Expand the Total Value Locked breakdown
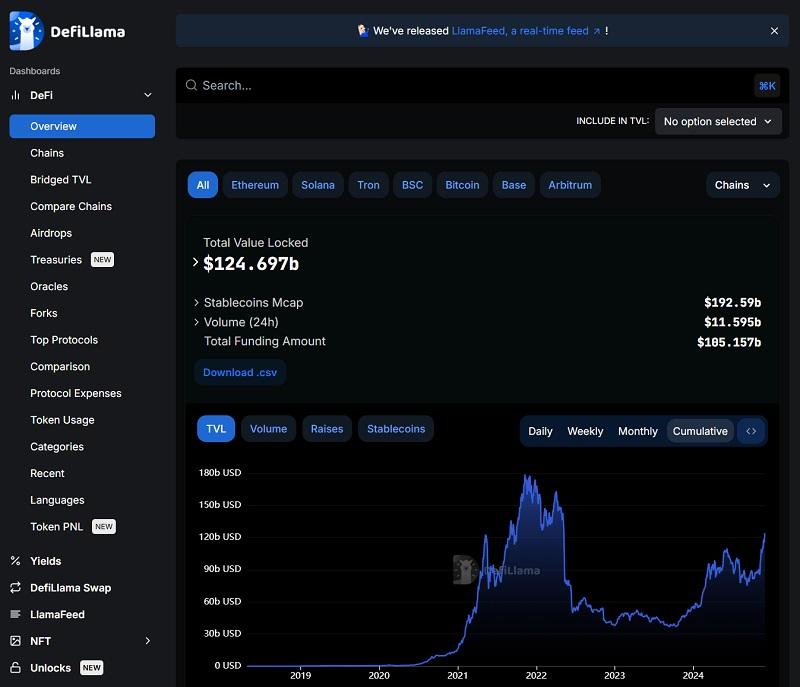The width and height of the screenshot is (800, 687). [195, 262]
